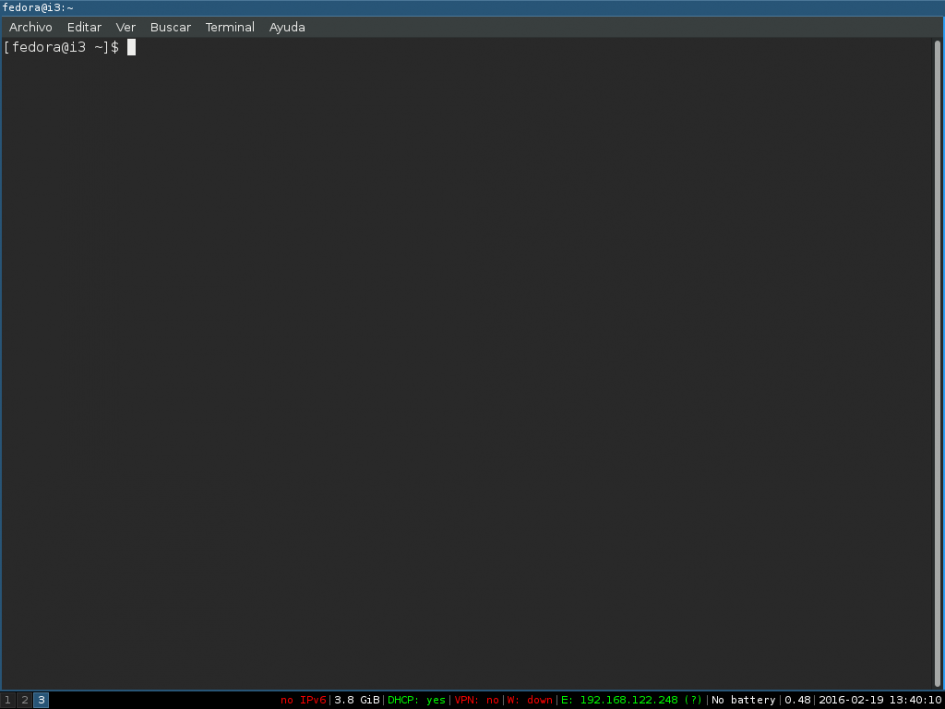The height and width of the screenshot is (709, 945).
Task: Click the shell cursor at the prompt
Action: [131, 47]
